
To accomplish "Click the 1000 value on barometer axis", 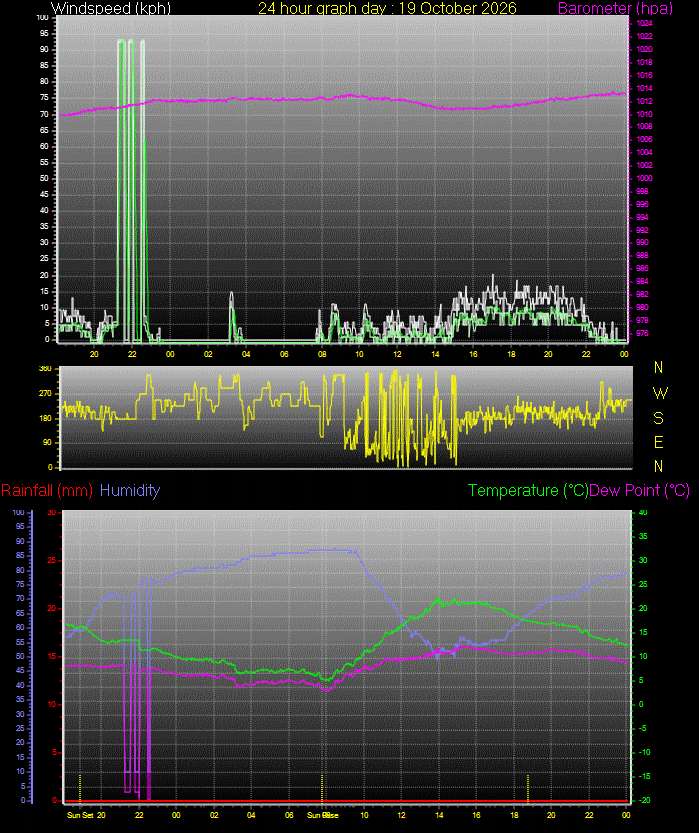I will [x=644, y=178].
